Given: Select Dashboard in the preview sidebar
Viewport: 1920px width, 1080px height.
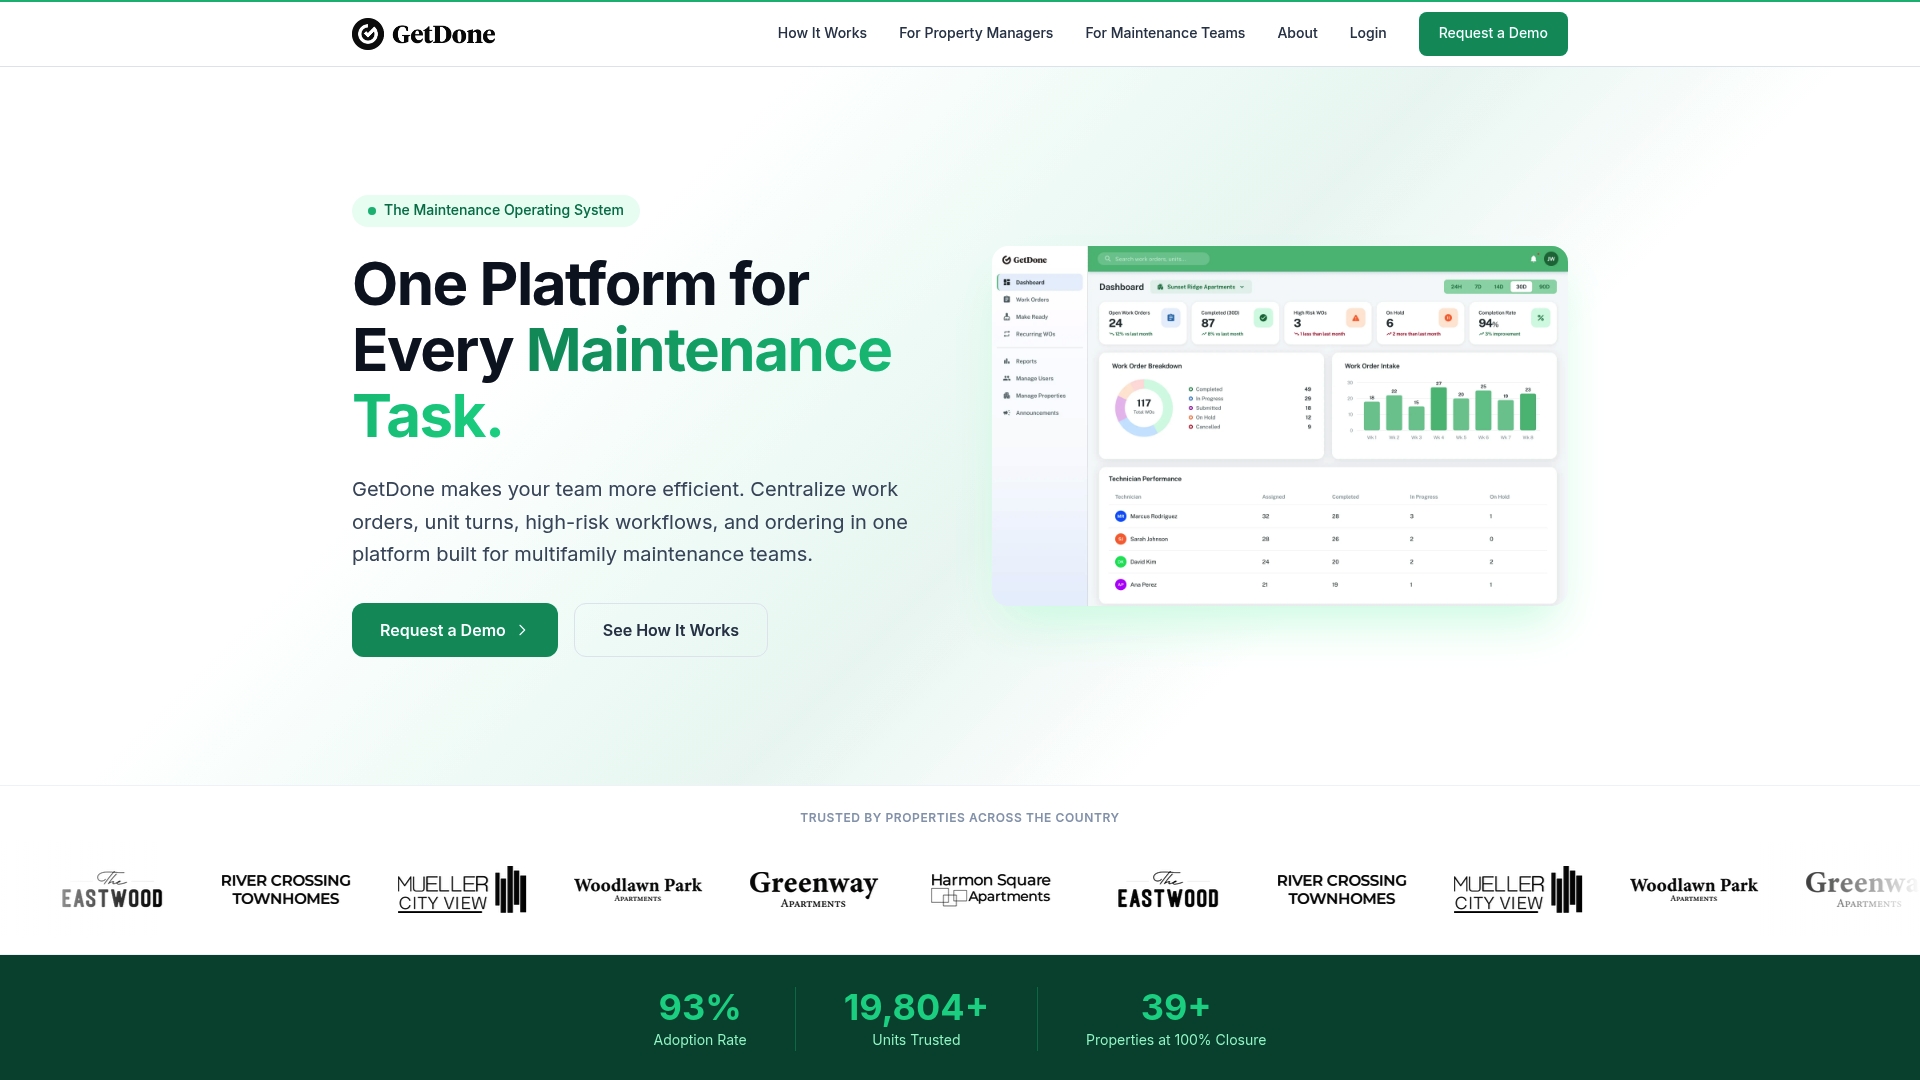Looking at the screenshot, I should coord(1040,283).
